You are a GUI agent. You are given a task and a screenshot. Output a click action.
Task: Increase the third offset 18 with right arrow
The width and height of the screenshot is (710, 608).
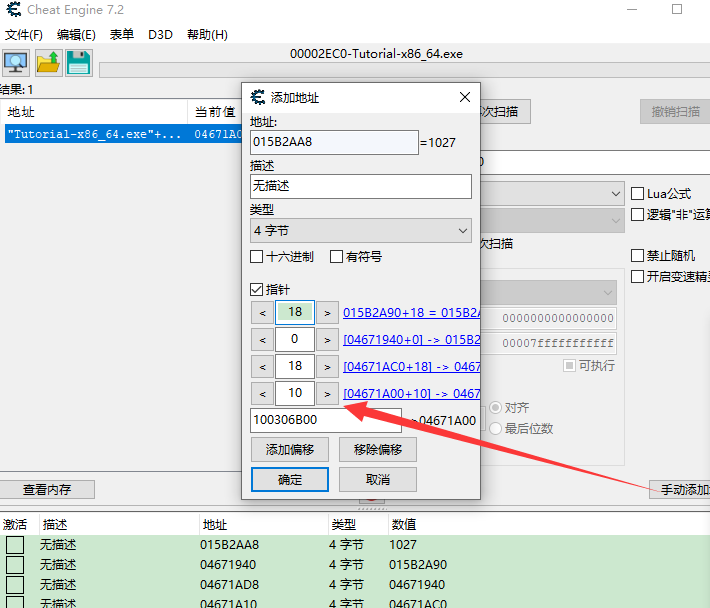327,367
